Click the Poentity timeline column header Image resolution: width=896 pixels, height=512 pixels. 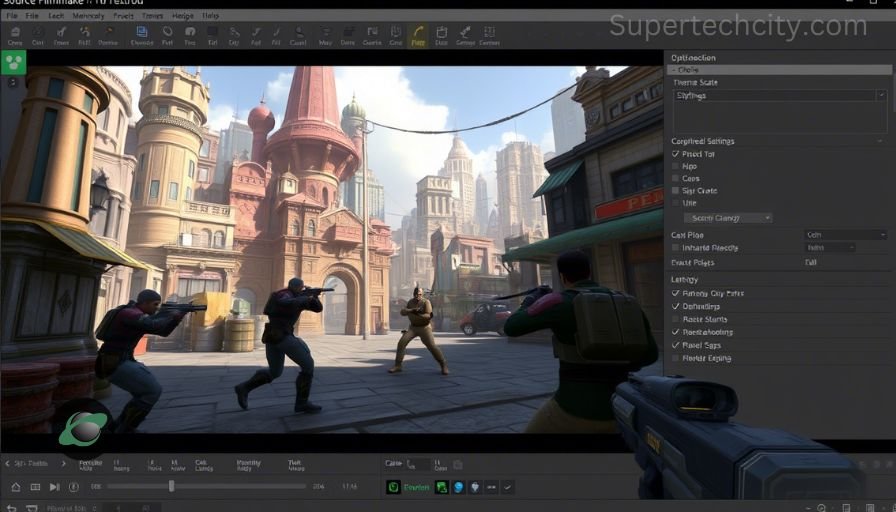[x=249, y=465]
